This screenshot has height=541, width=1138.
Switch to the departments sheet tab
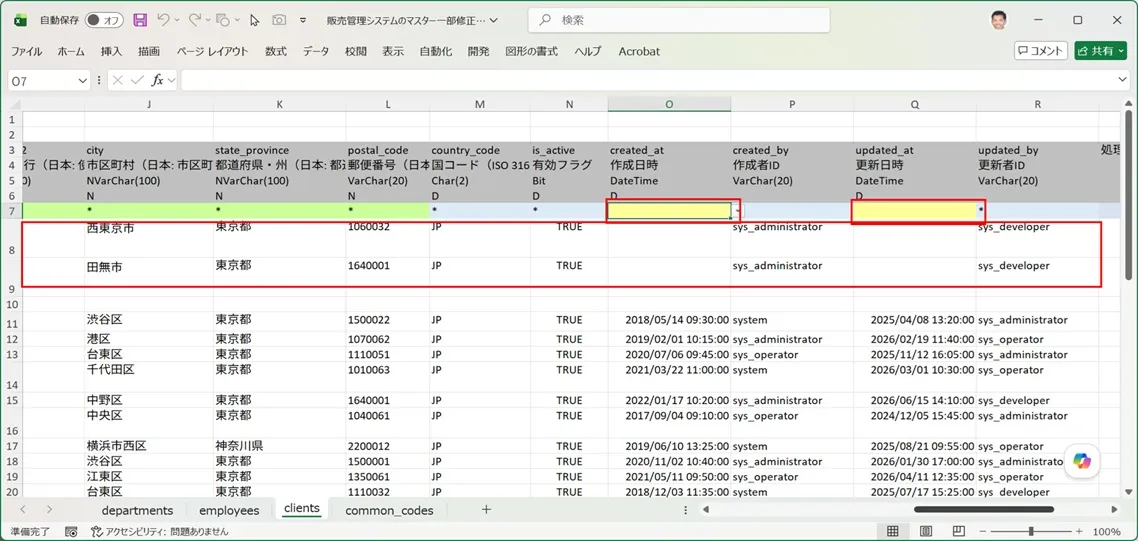coord(137,510)
